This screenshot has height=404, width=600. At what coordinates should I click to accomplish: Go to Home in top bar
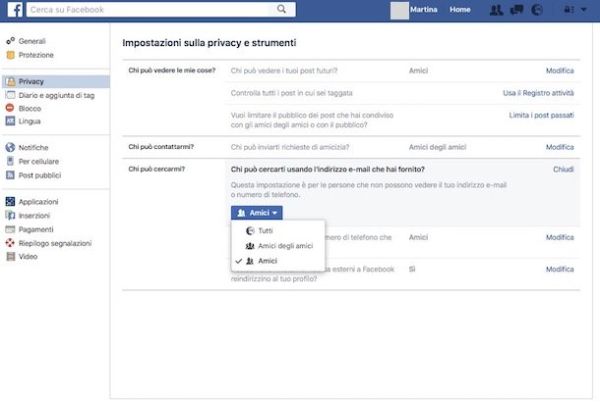coord(460,10)
